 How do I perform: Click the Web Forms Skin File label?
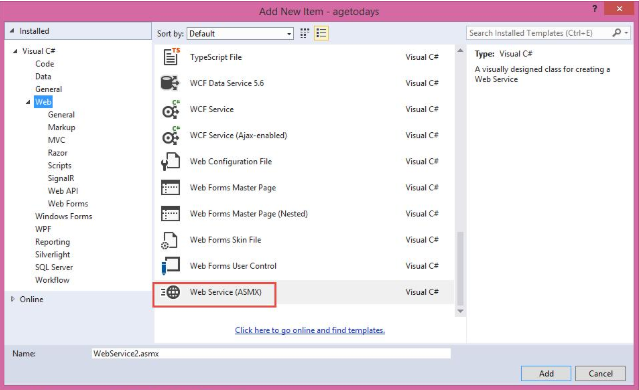point(225,240)
